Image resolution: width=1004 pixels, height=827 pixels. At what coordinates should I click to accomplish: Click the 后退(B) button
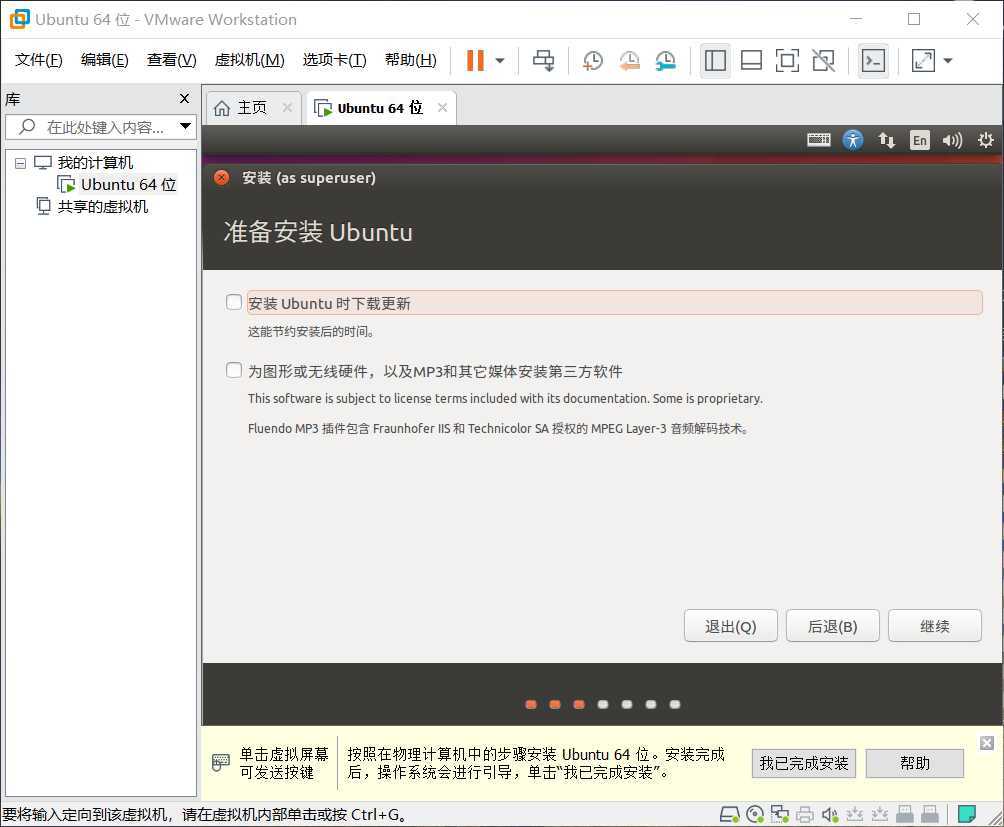(x=832, y=625)
